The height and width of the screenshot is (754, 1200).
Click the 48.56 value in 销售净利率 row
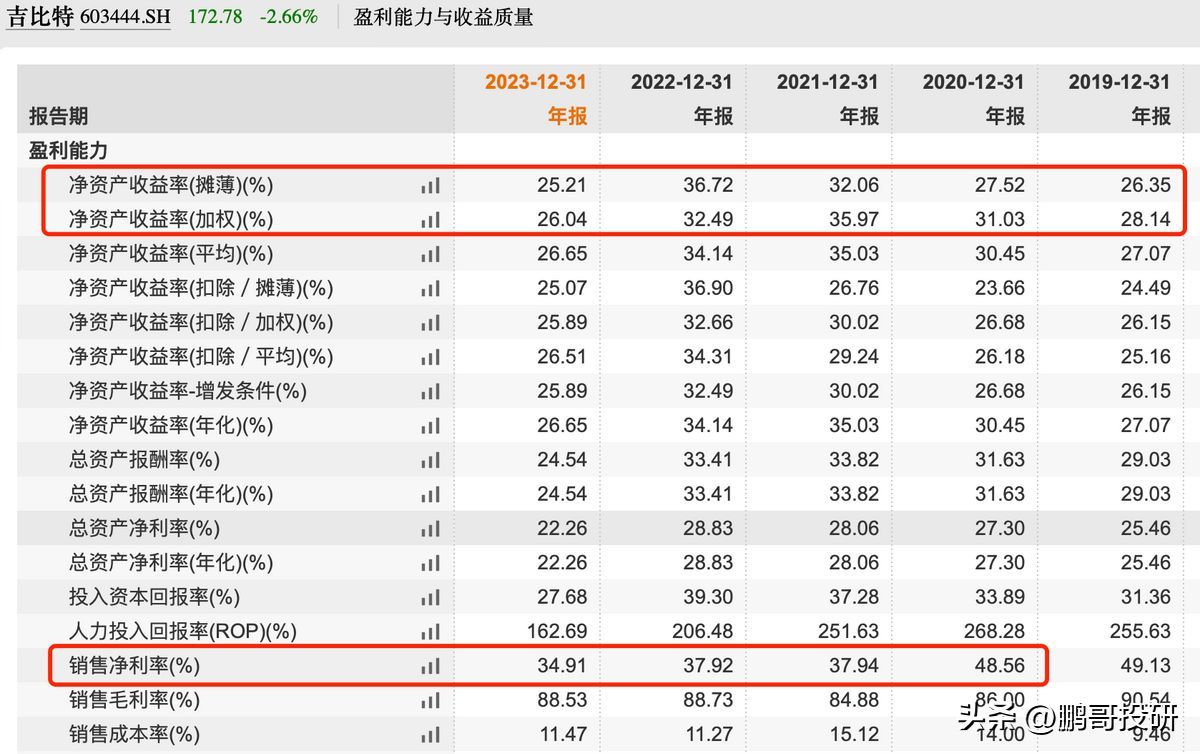click(1000, 666)
